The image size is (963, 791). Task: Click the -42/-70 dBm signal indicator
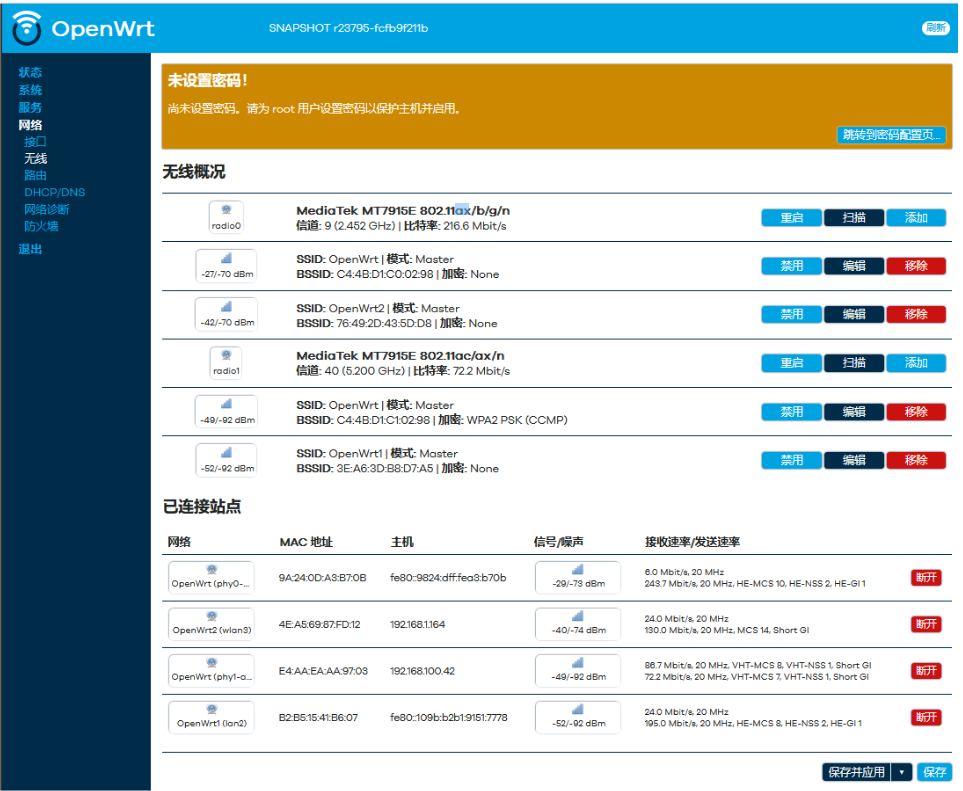coord(226,314)
